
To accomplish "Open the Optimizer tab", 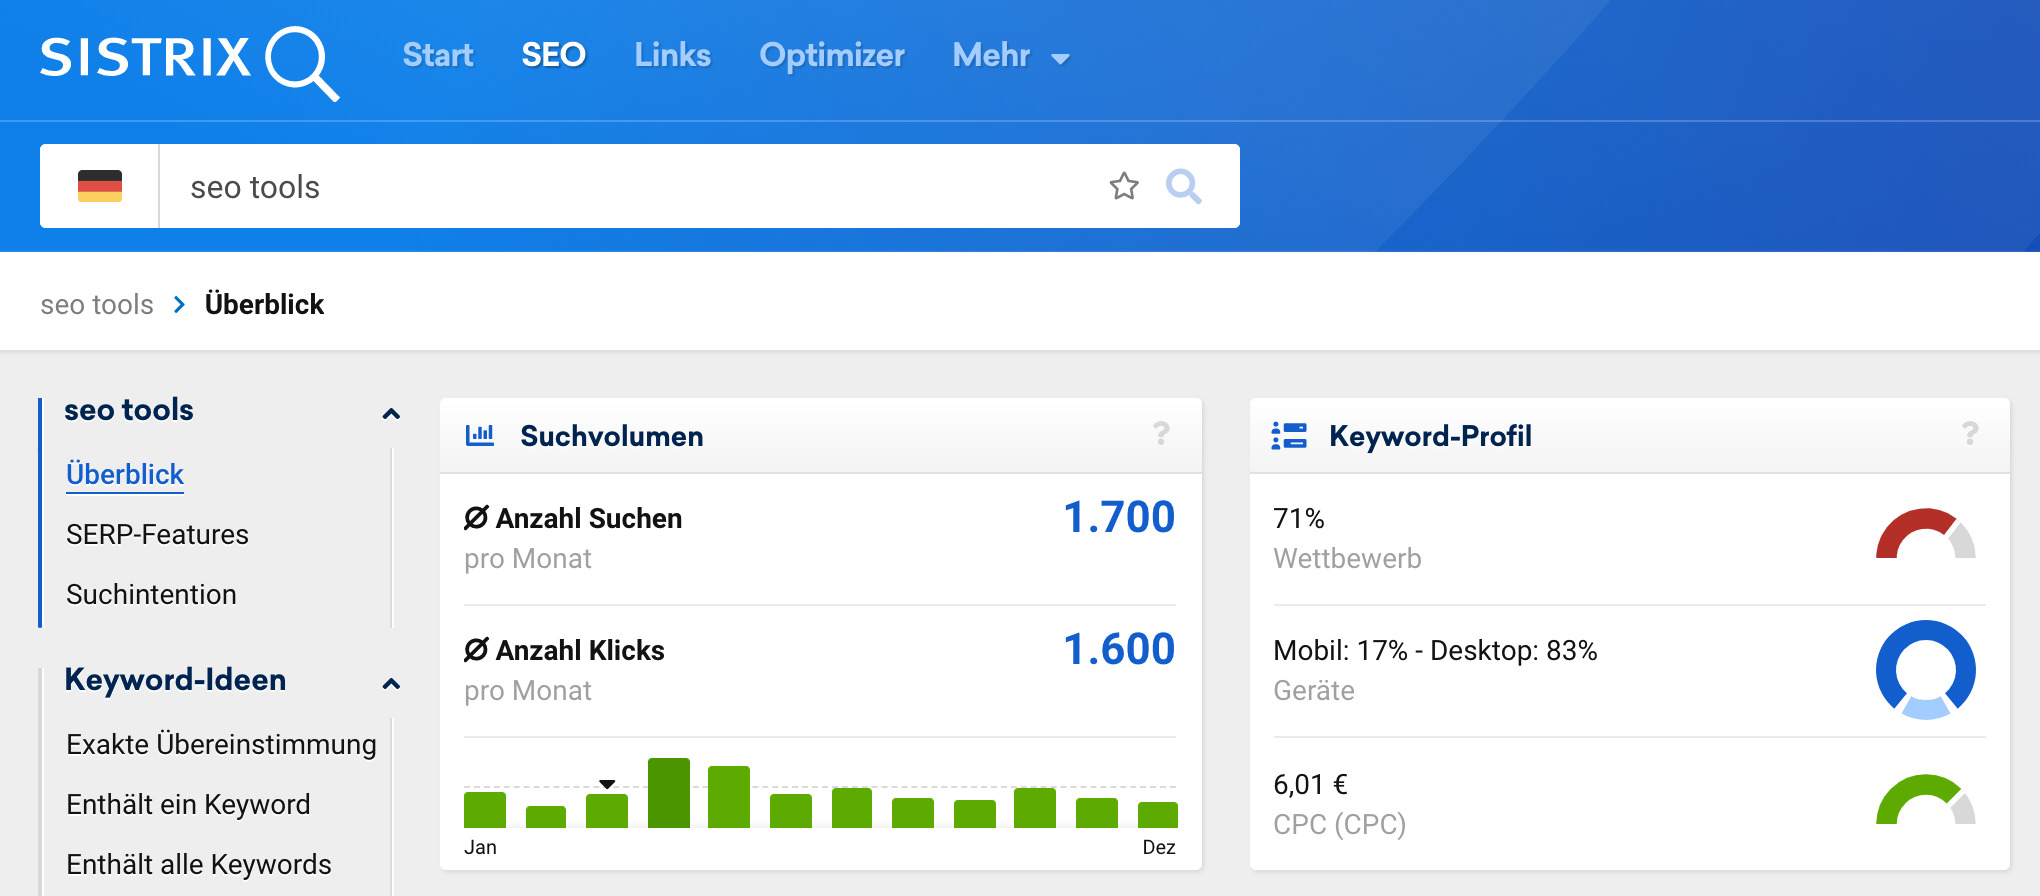I will pyautogui.click(x=831, y=56).
